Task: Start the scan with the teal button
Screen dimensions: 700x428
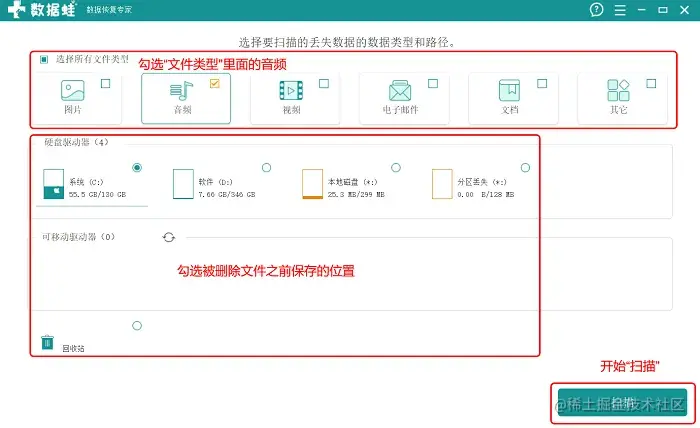Action: (622, 403)
